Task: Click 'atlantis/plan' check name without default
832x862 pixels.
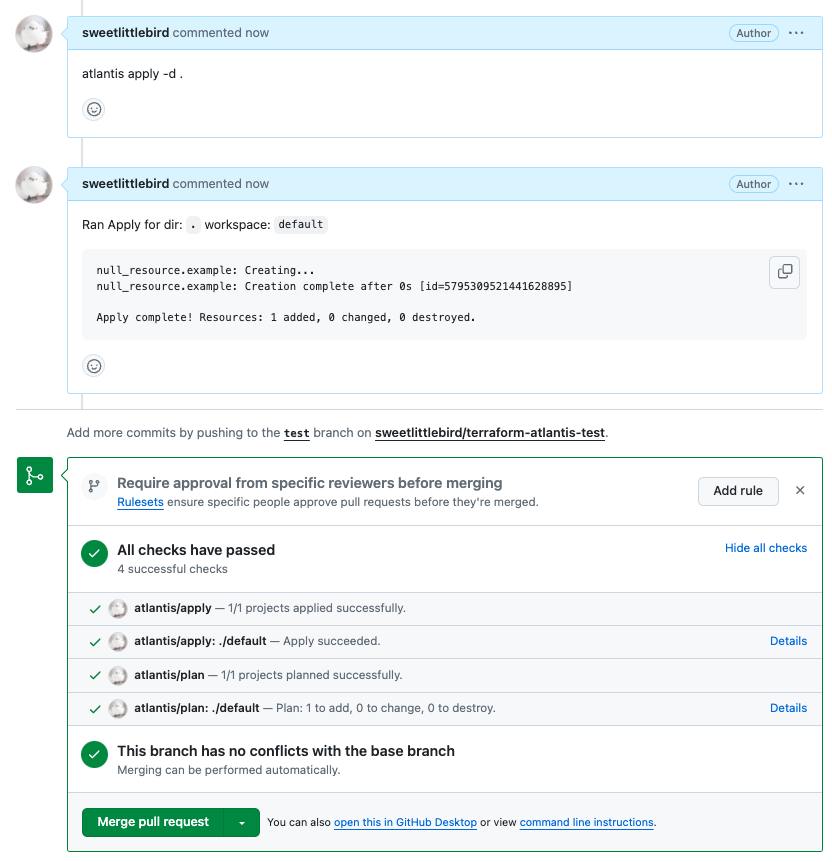Action: click(169, 675)
